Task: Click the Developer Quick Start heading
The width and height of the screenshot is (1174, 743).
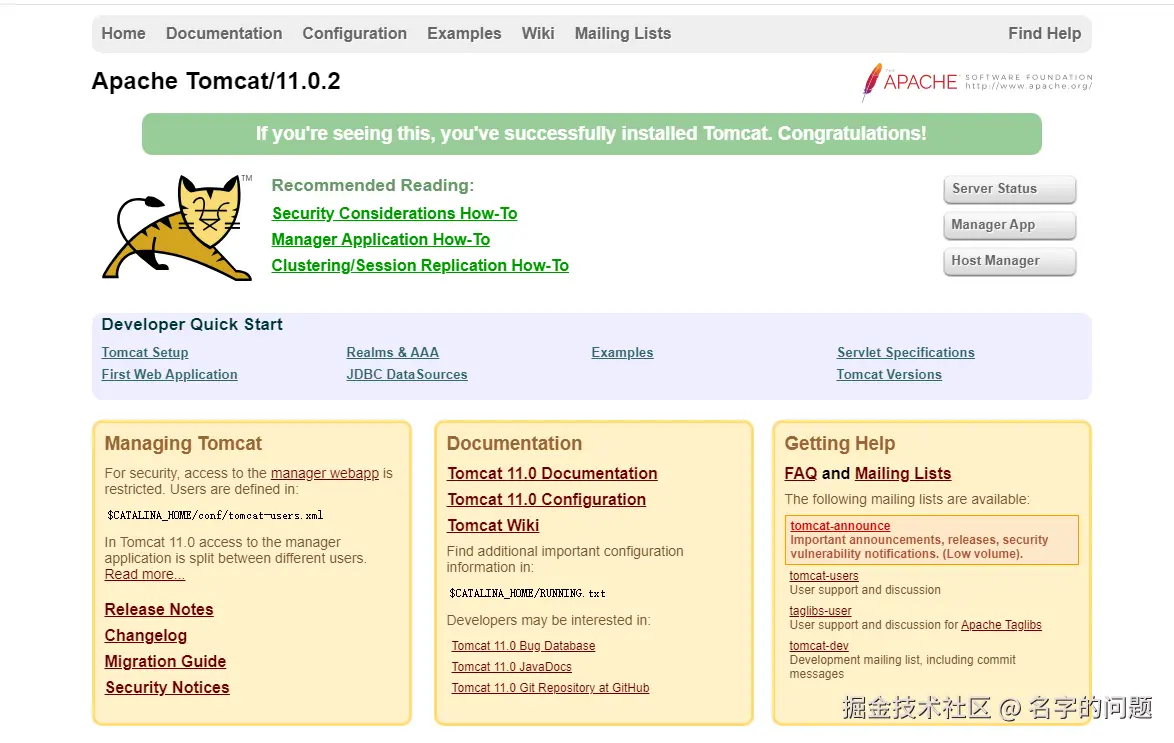Action: point(192,324)
